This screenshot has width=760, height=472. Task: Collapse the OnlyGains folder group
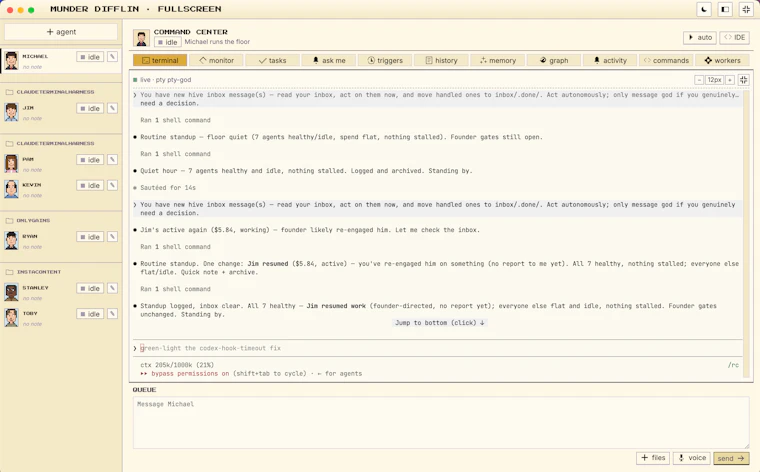coord(28,220)
